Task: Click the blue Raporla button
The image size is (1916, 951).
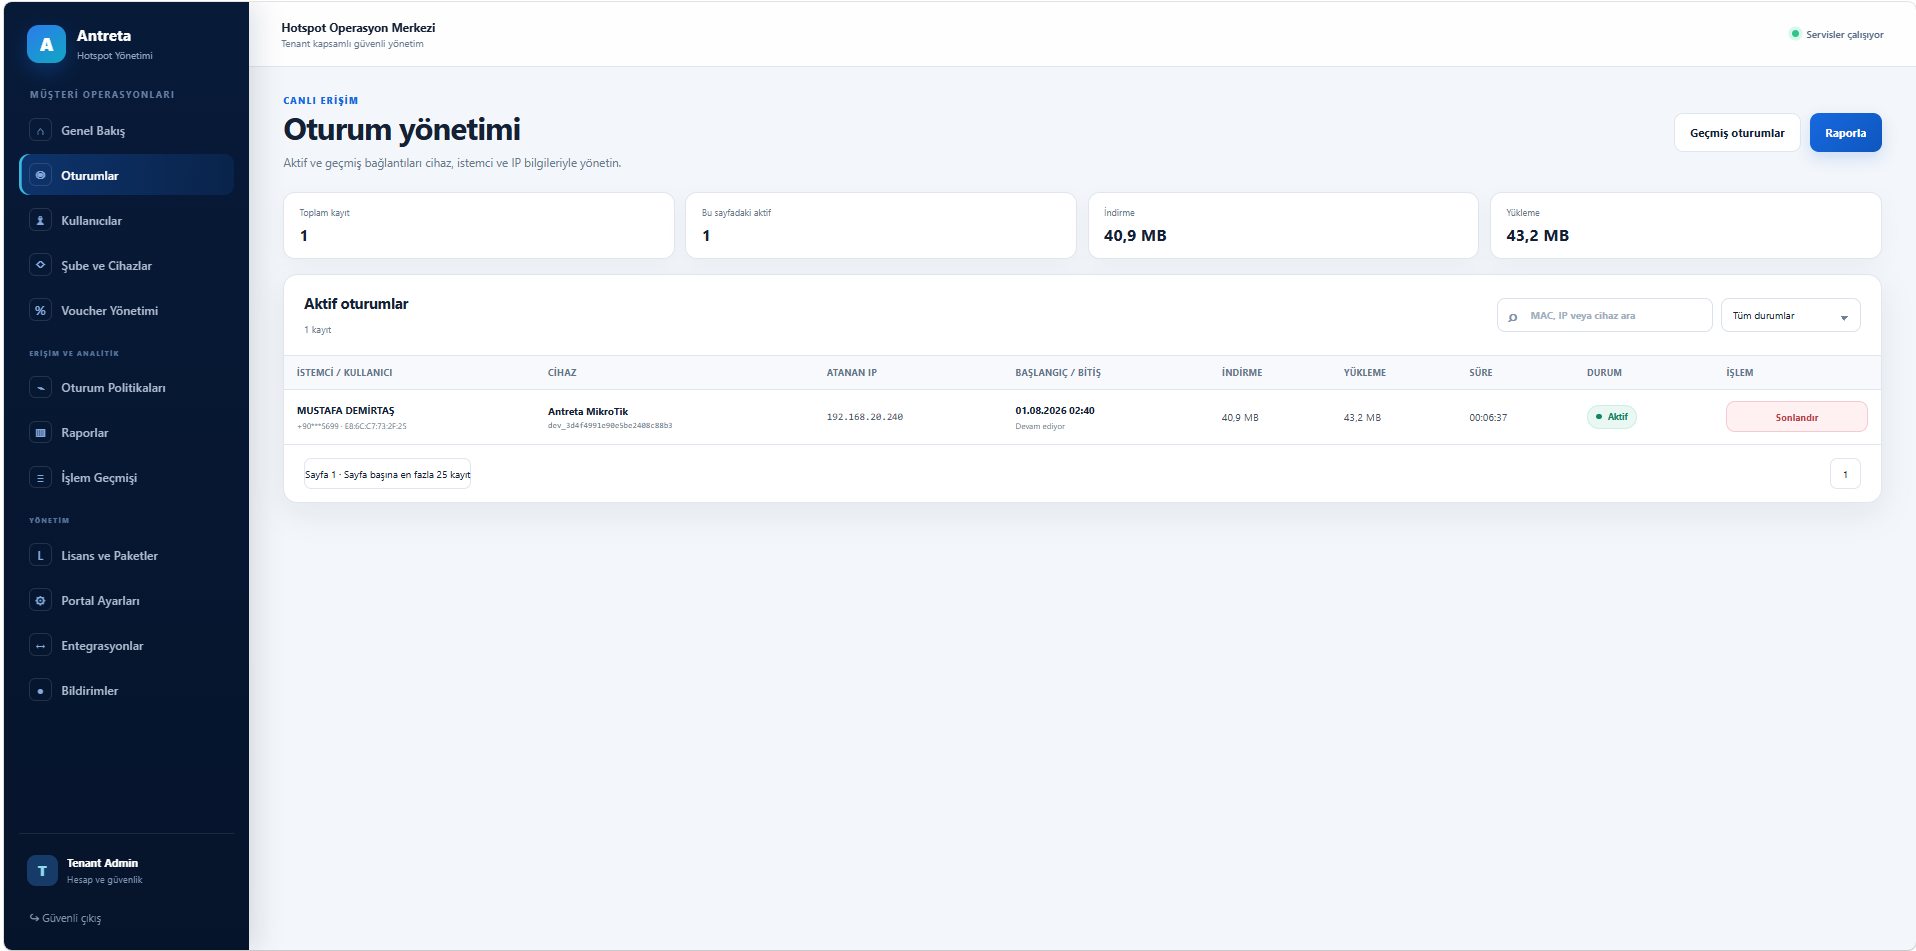Action: pyautogui.click(x=1845, y=133)
